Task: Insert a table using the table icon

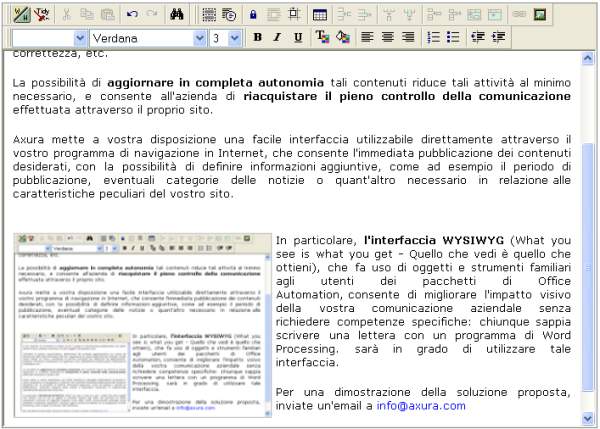Action: pyautogui.click(x=319, y=15)
